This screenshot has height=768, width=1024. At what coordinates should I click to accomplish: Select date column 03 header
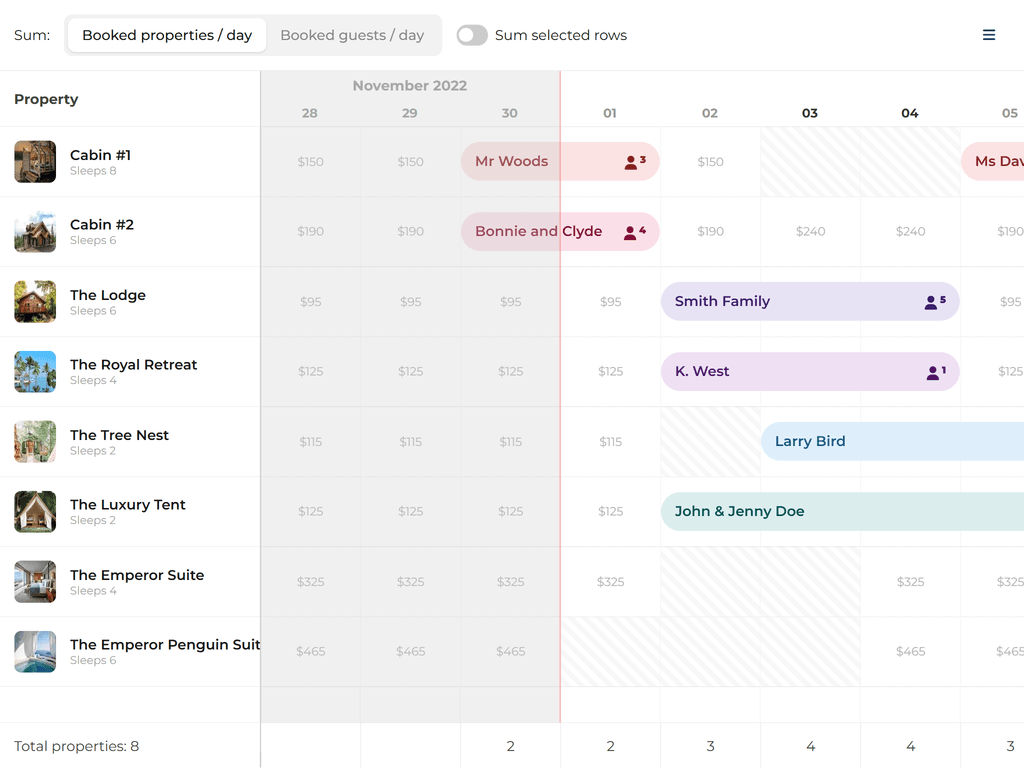coord(810,113)
